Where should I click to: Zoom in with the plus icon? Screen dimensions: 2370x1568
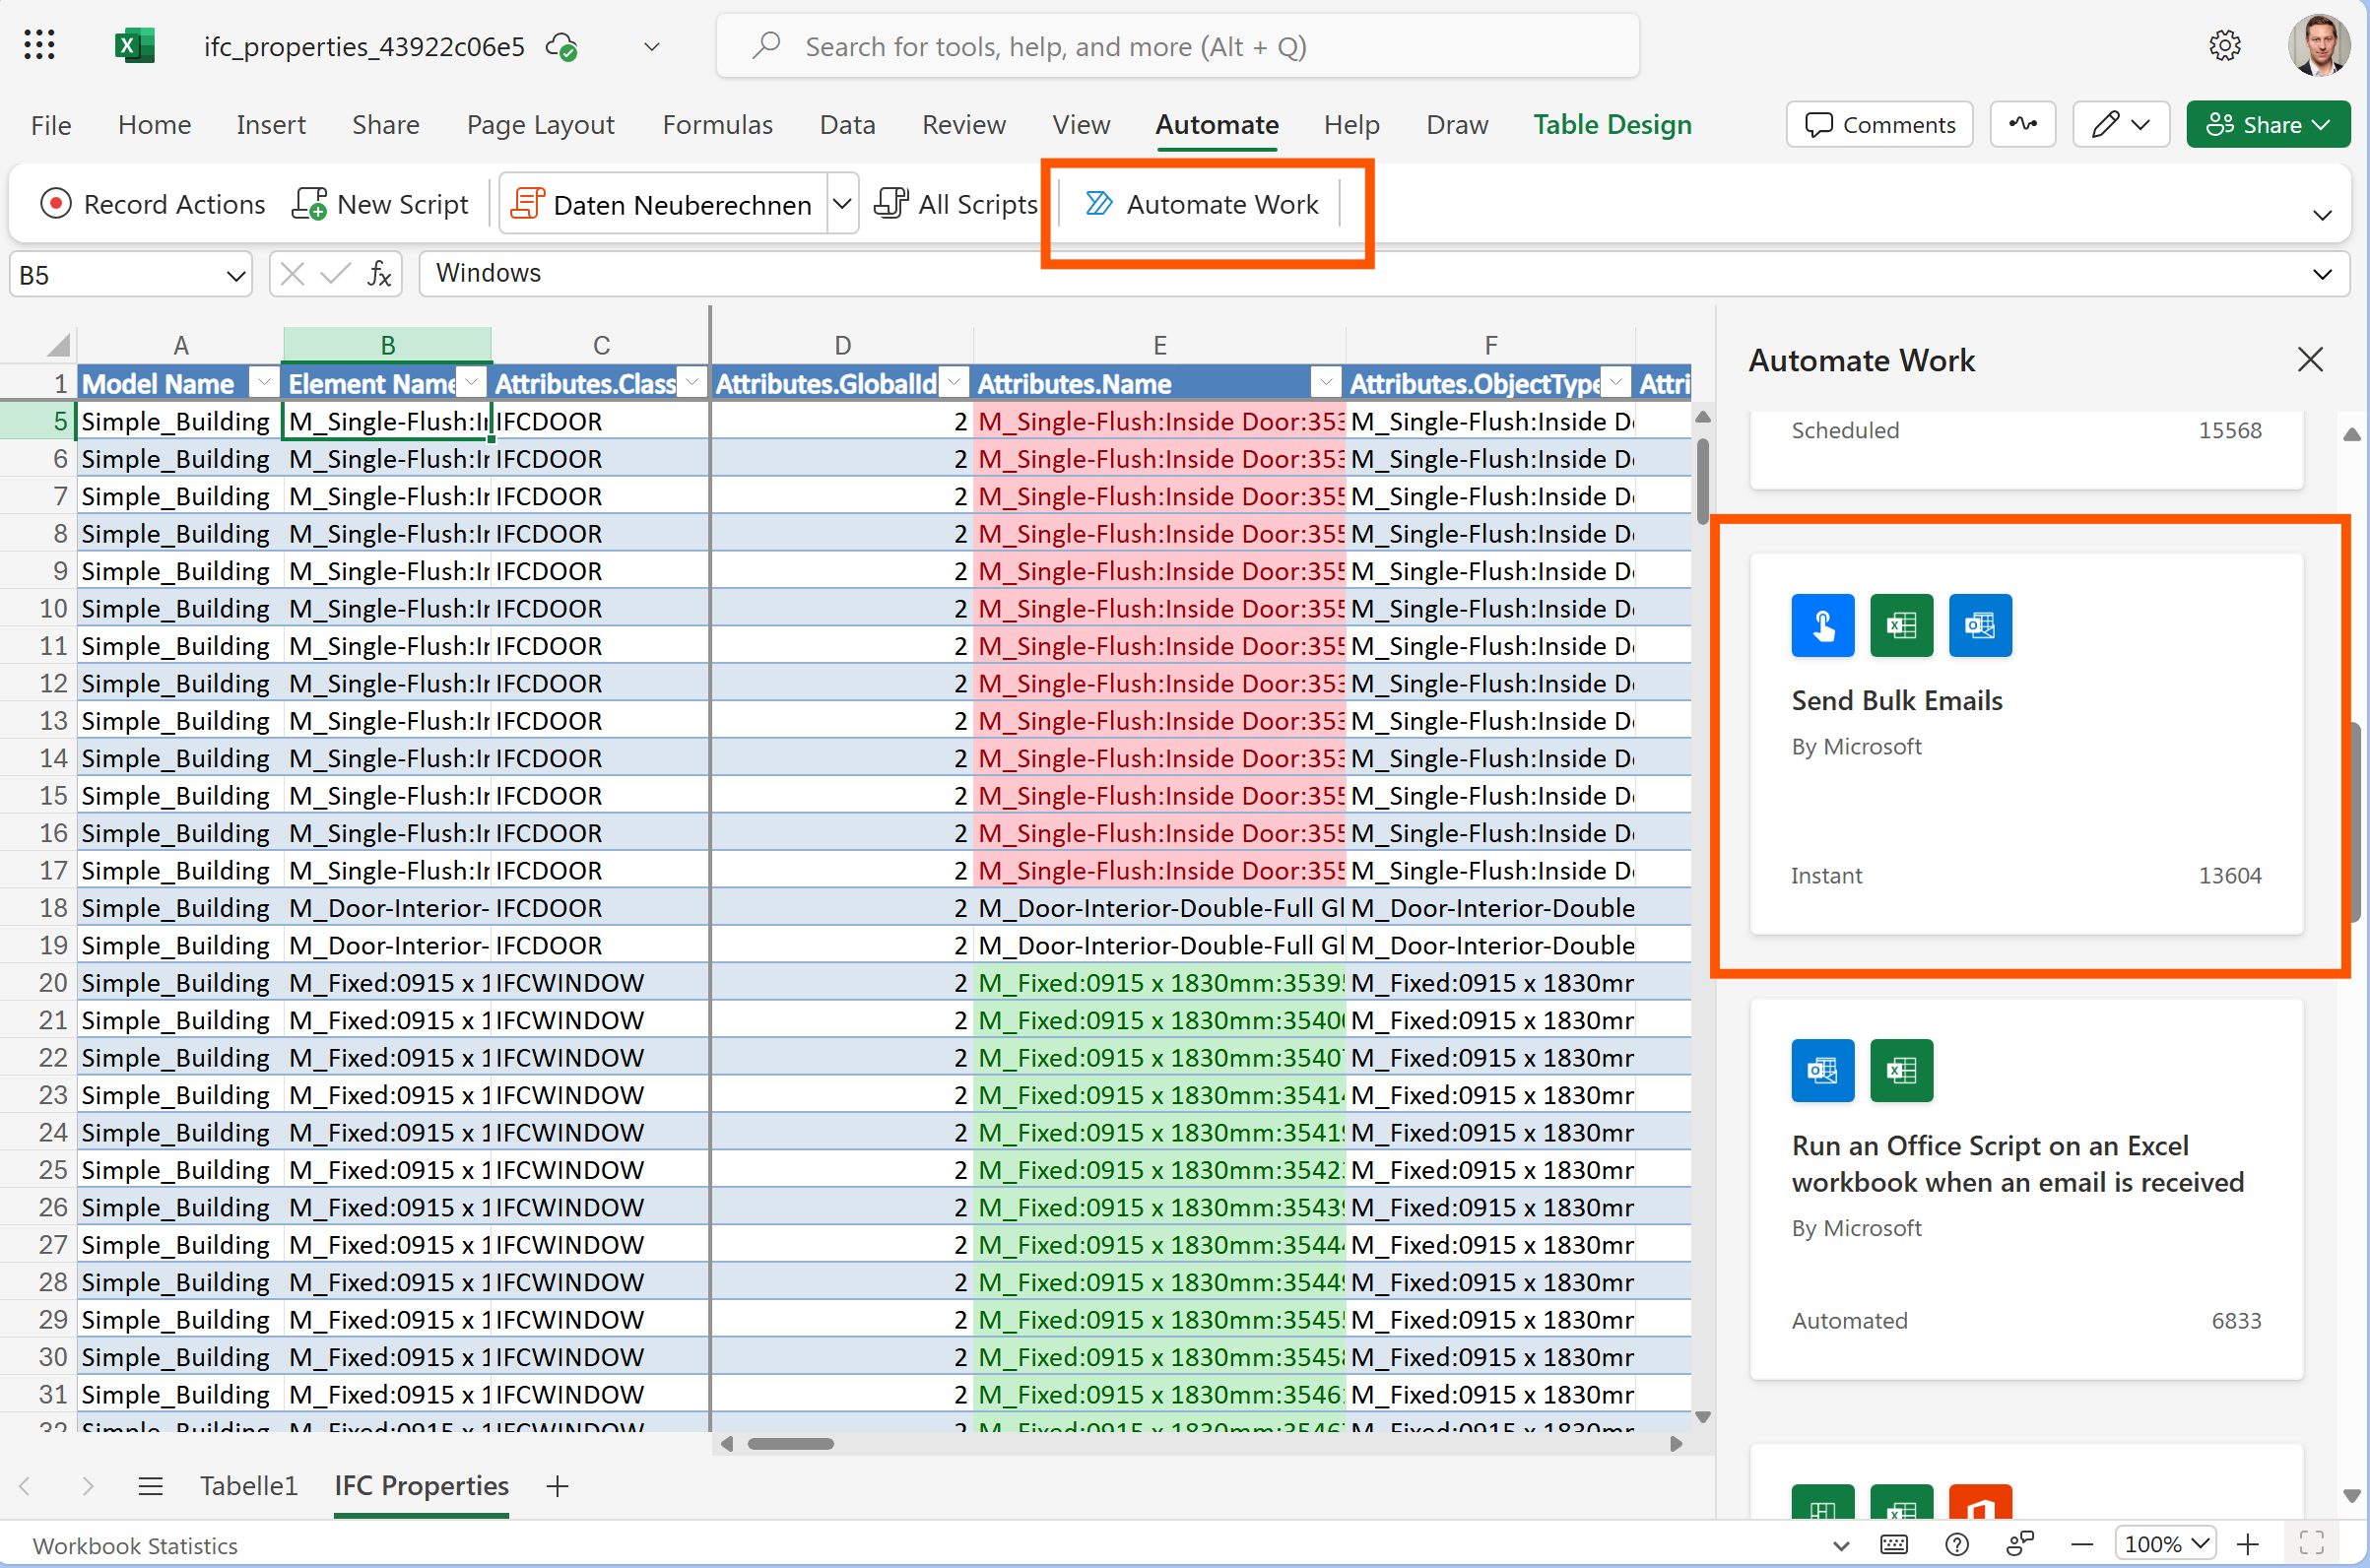(x=2247, y=1544)
